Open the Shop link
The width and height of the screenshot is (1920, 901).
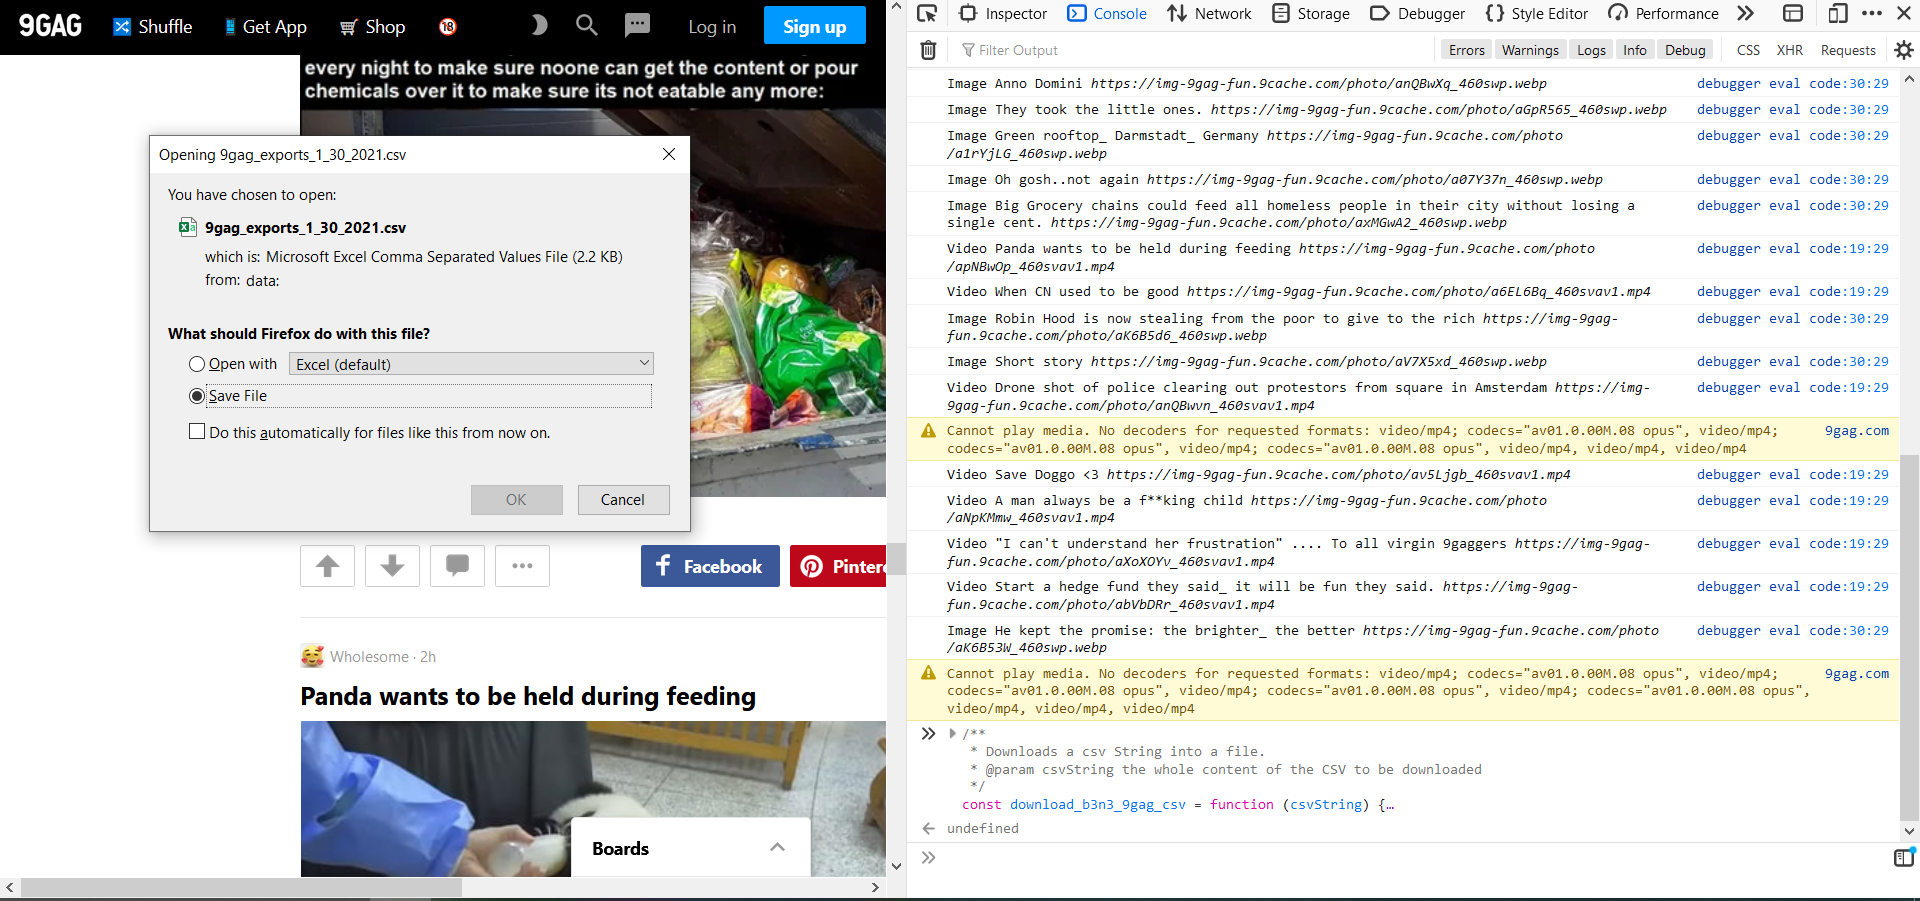(x=372, y=27)
